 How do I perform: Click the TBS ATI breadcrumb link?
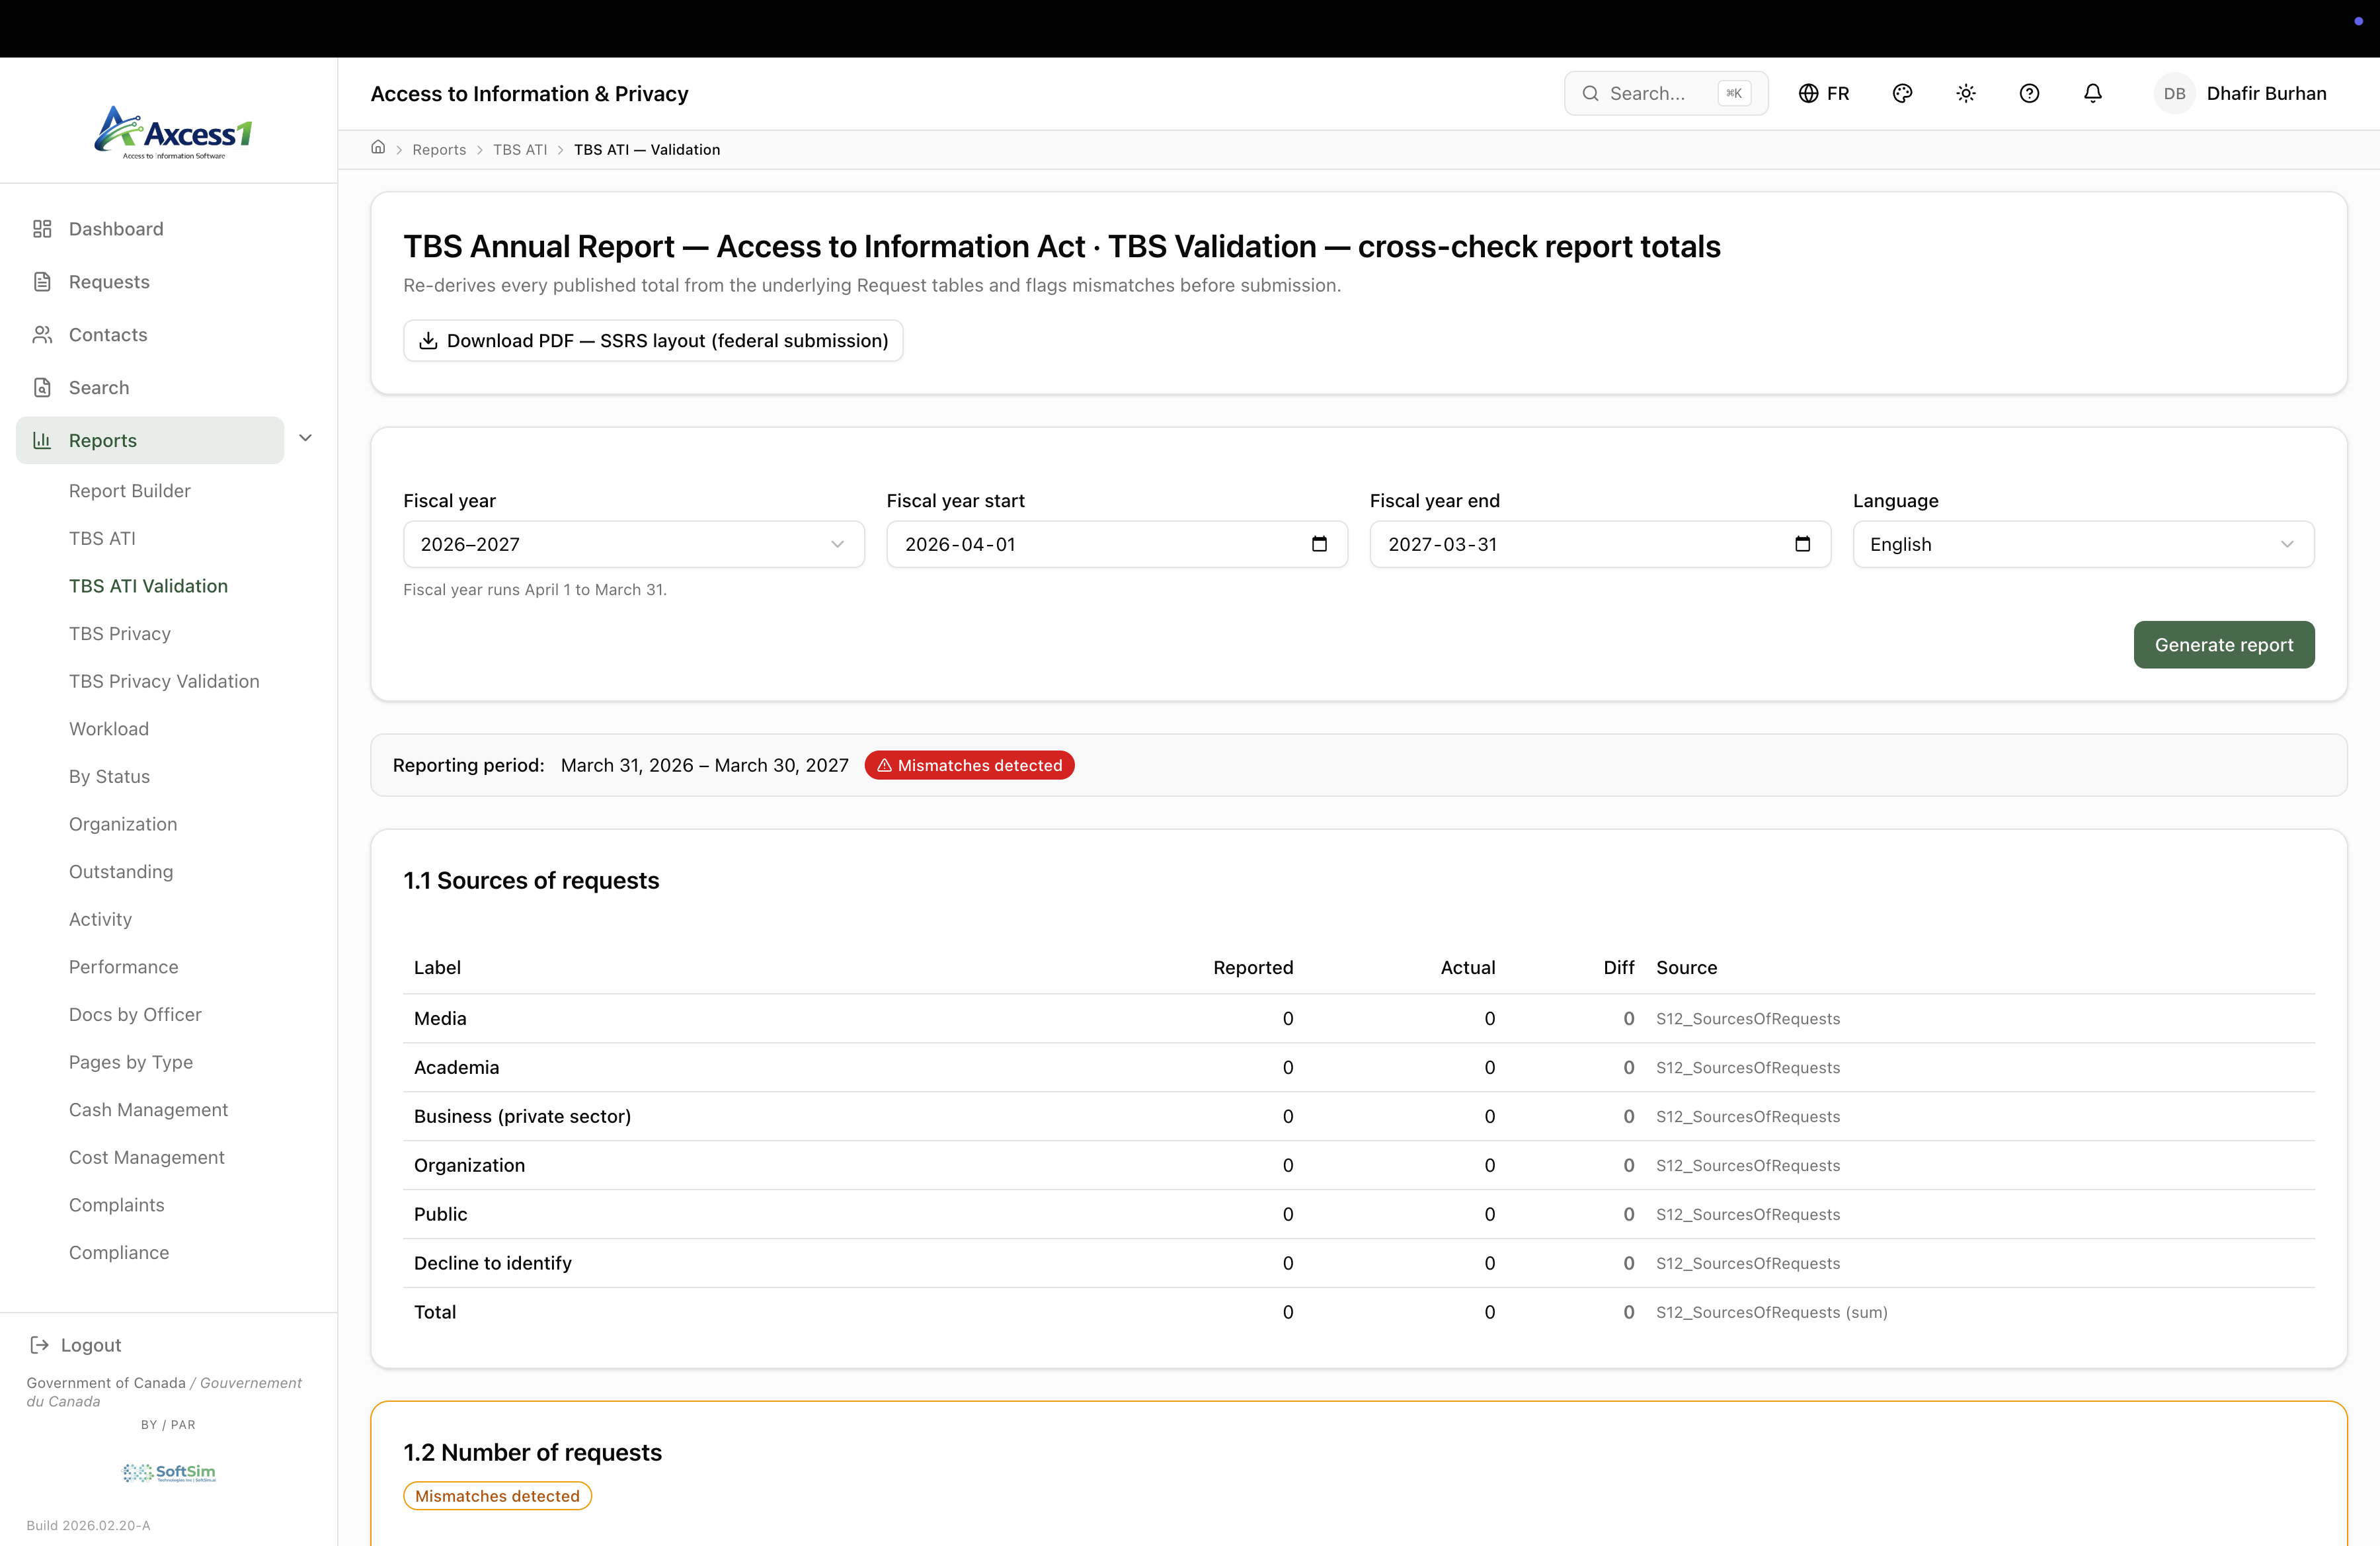[x=520, y=149]
